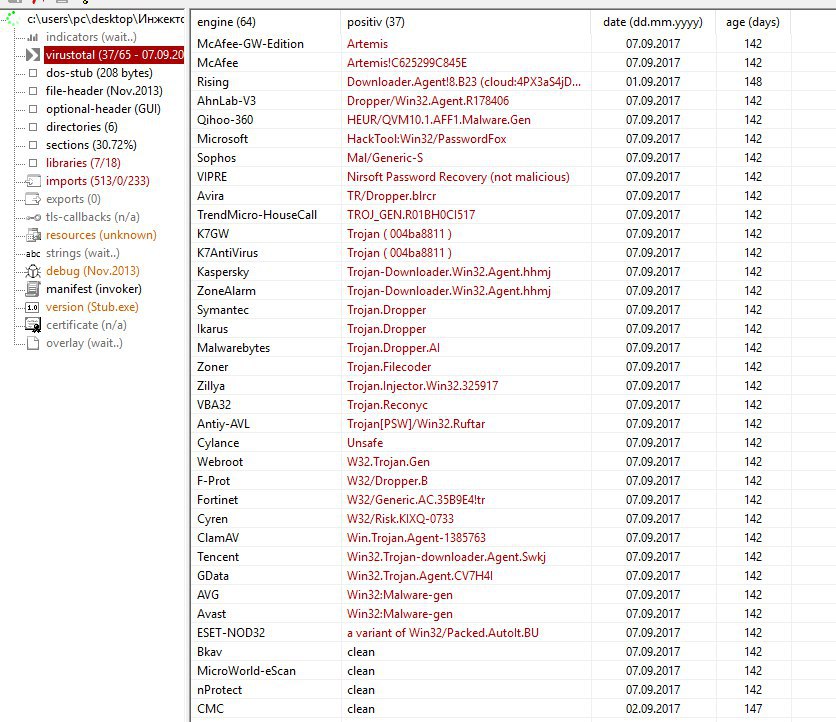Click Nirsoft Password Recovery (not malicious) result
Viewport: 836px width, 722px height.
458,177
